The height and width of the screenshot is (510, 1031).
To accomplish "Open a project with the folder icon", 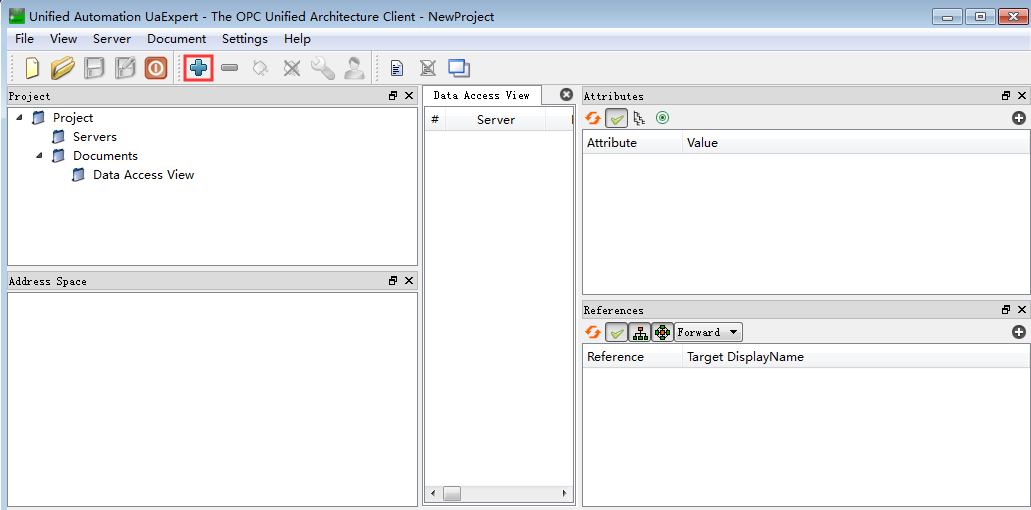I will [x=63, y=68].
